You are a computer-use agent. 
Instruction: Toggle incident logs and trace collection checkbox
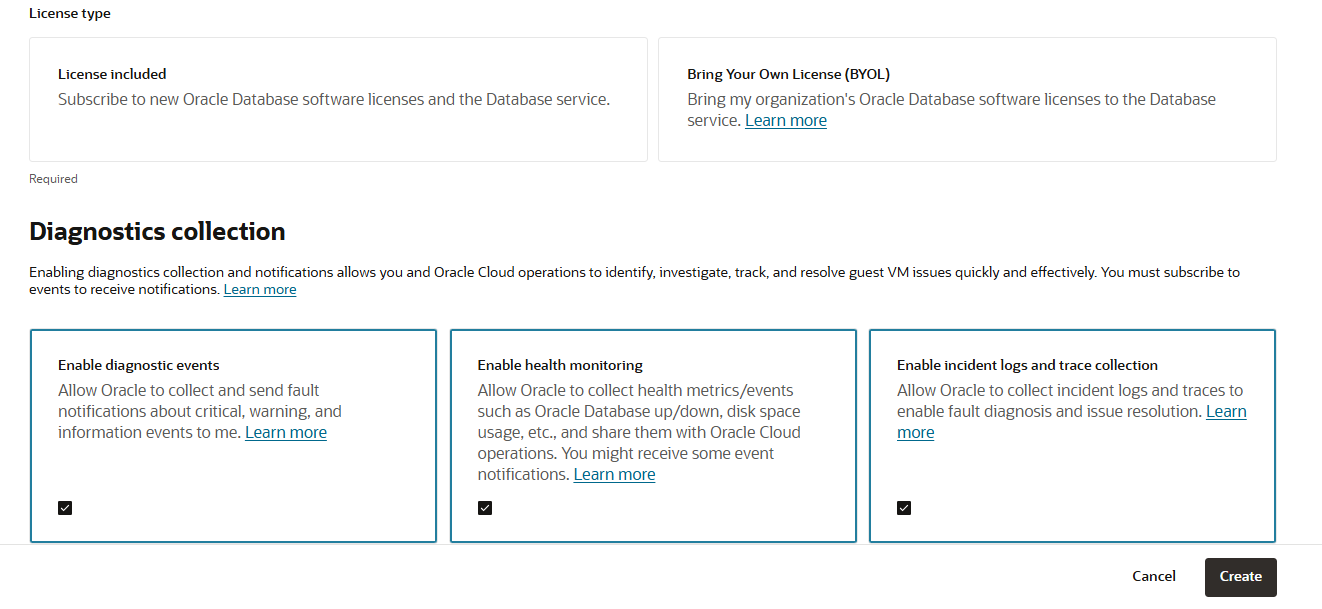904,508
